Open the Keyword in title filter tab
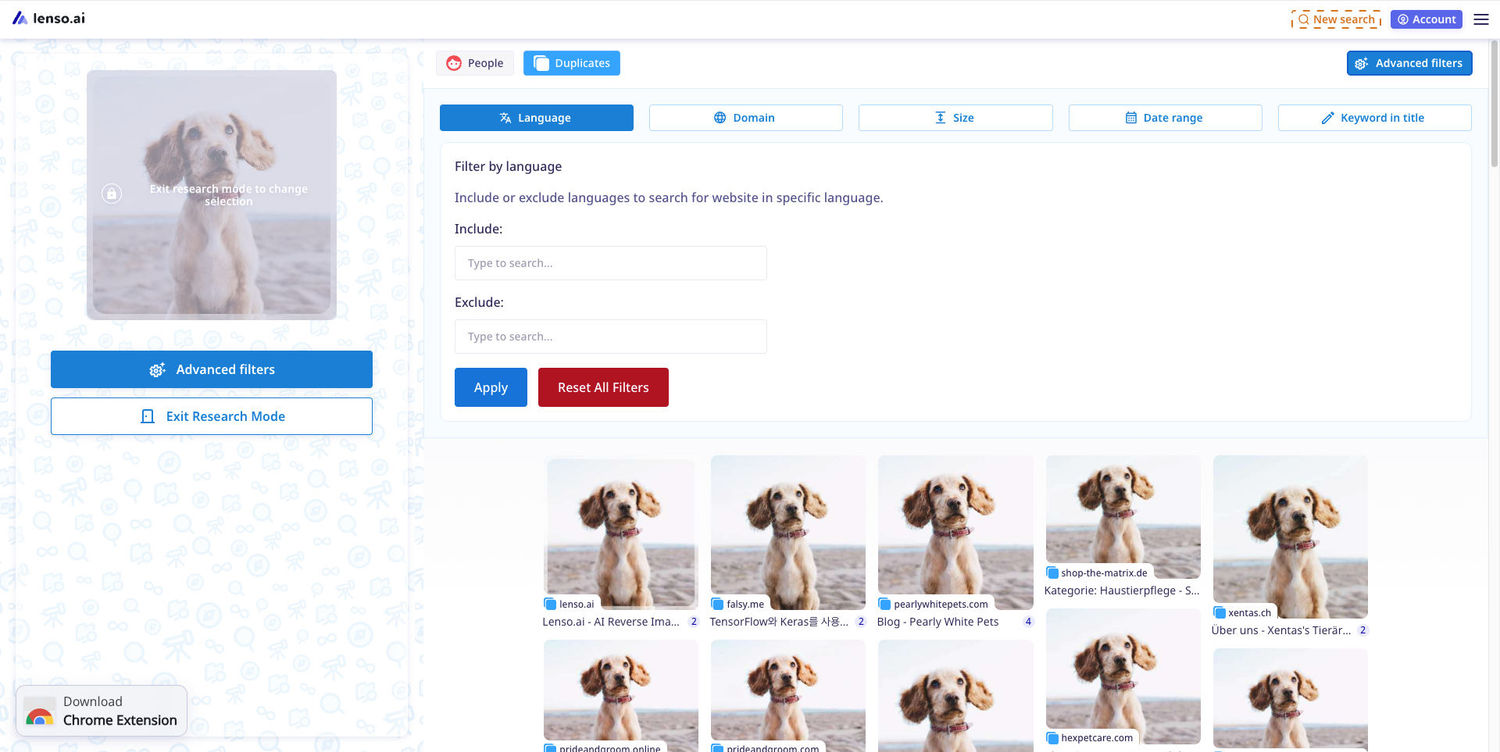Screen dimensions: 1500x752 click(x=1375, y=118)
